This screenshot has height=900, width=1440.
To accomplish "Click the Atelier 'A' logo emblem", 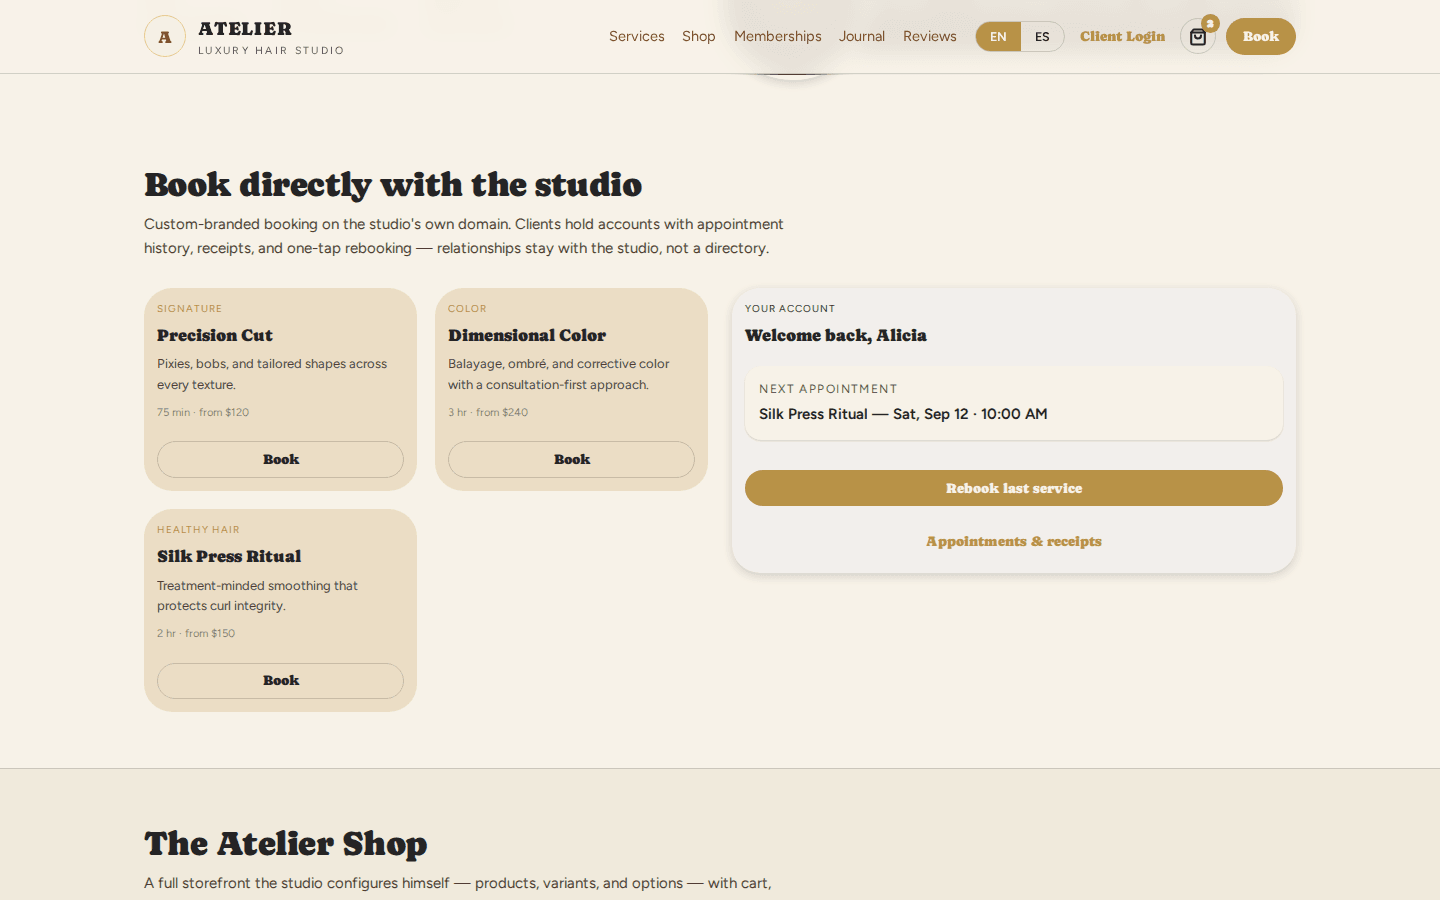I will coord(165,37).
